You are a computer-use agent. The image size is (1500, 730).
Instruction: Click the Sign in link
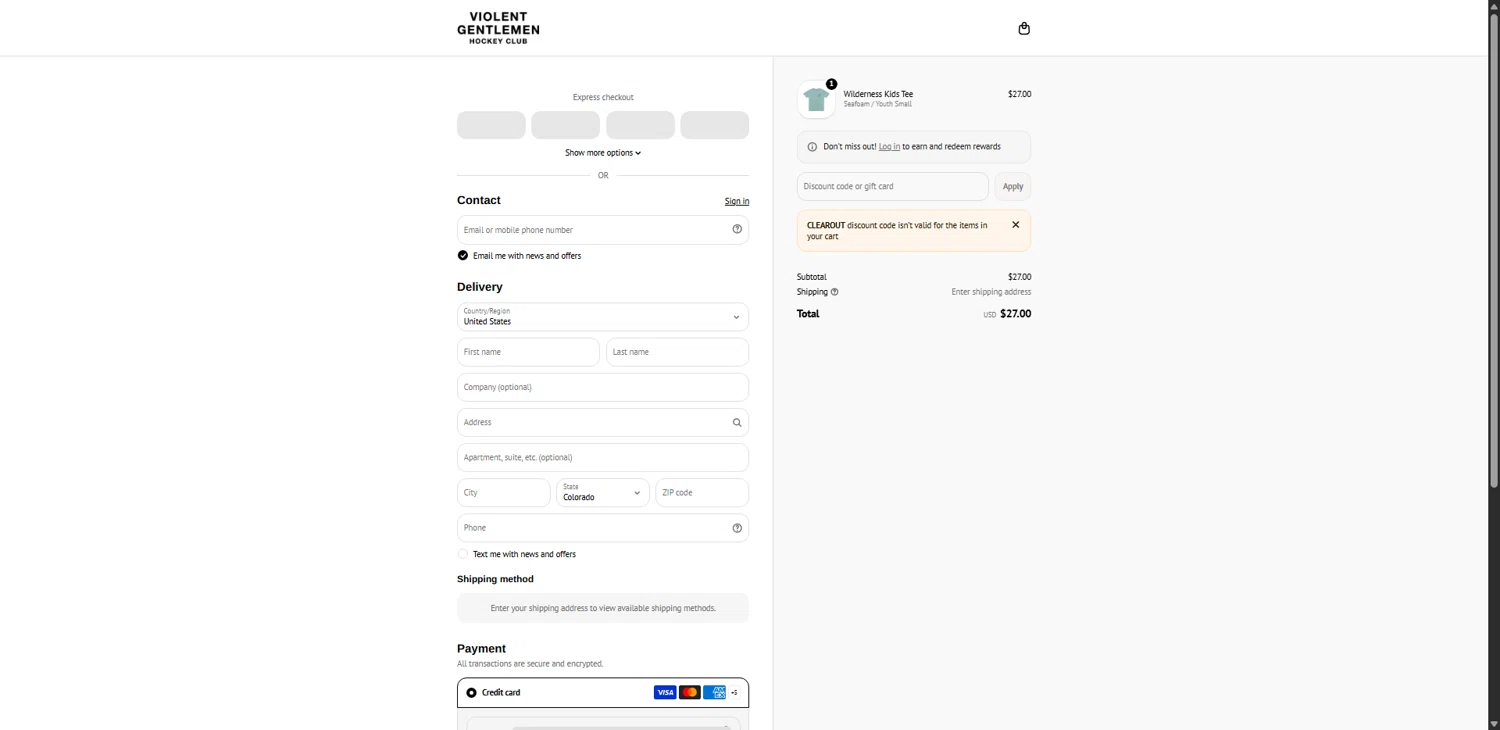coord(737,201)
